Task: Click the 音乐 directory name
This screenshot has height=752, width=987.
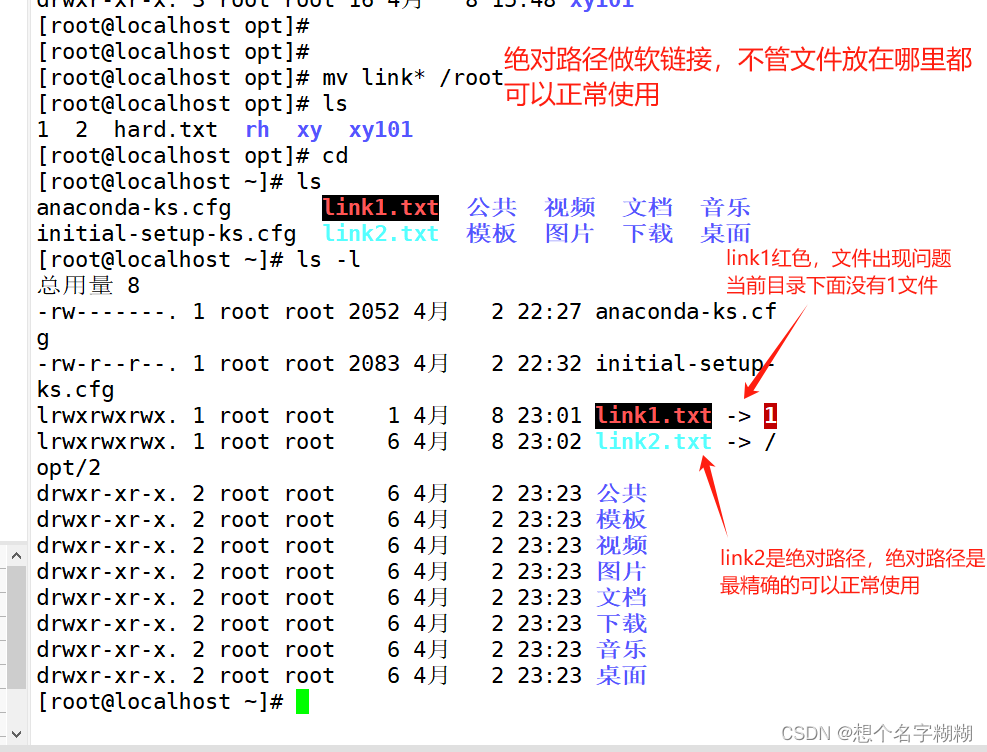Action: (x=725, y=207)
